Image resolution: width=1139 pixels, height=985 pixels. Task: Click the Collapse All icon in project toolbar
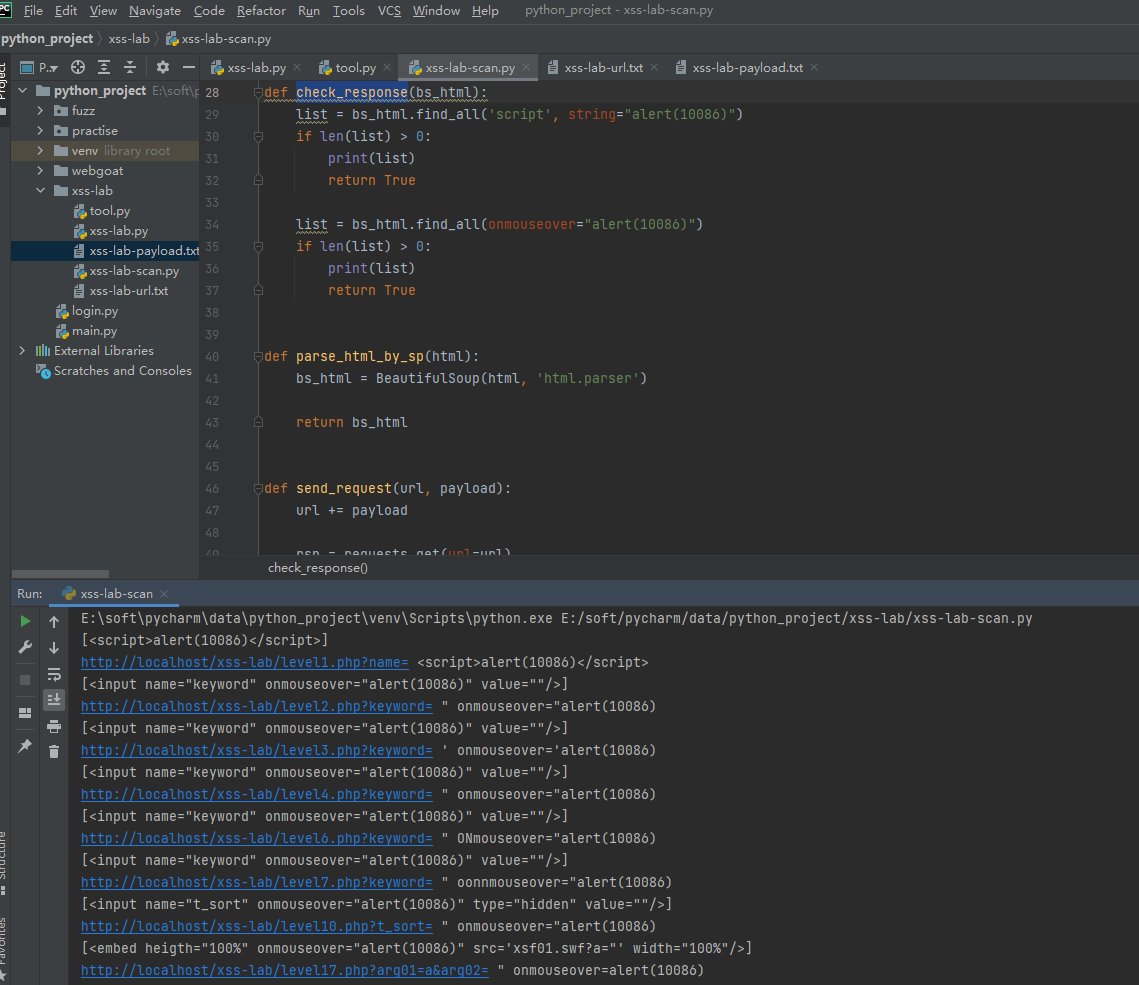pyautogui.click(x=130, y=68)
